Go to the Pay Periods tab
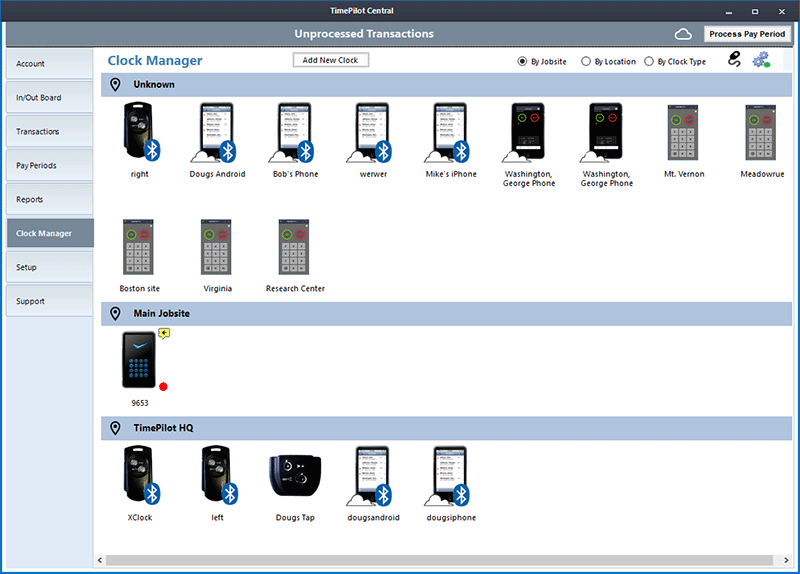The height and width of the screenshot is (574, 800). click(x=50, y=166)
